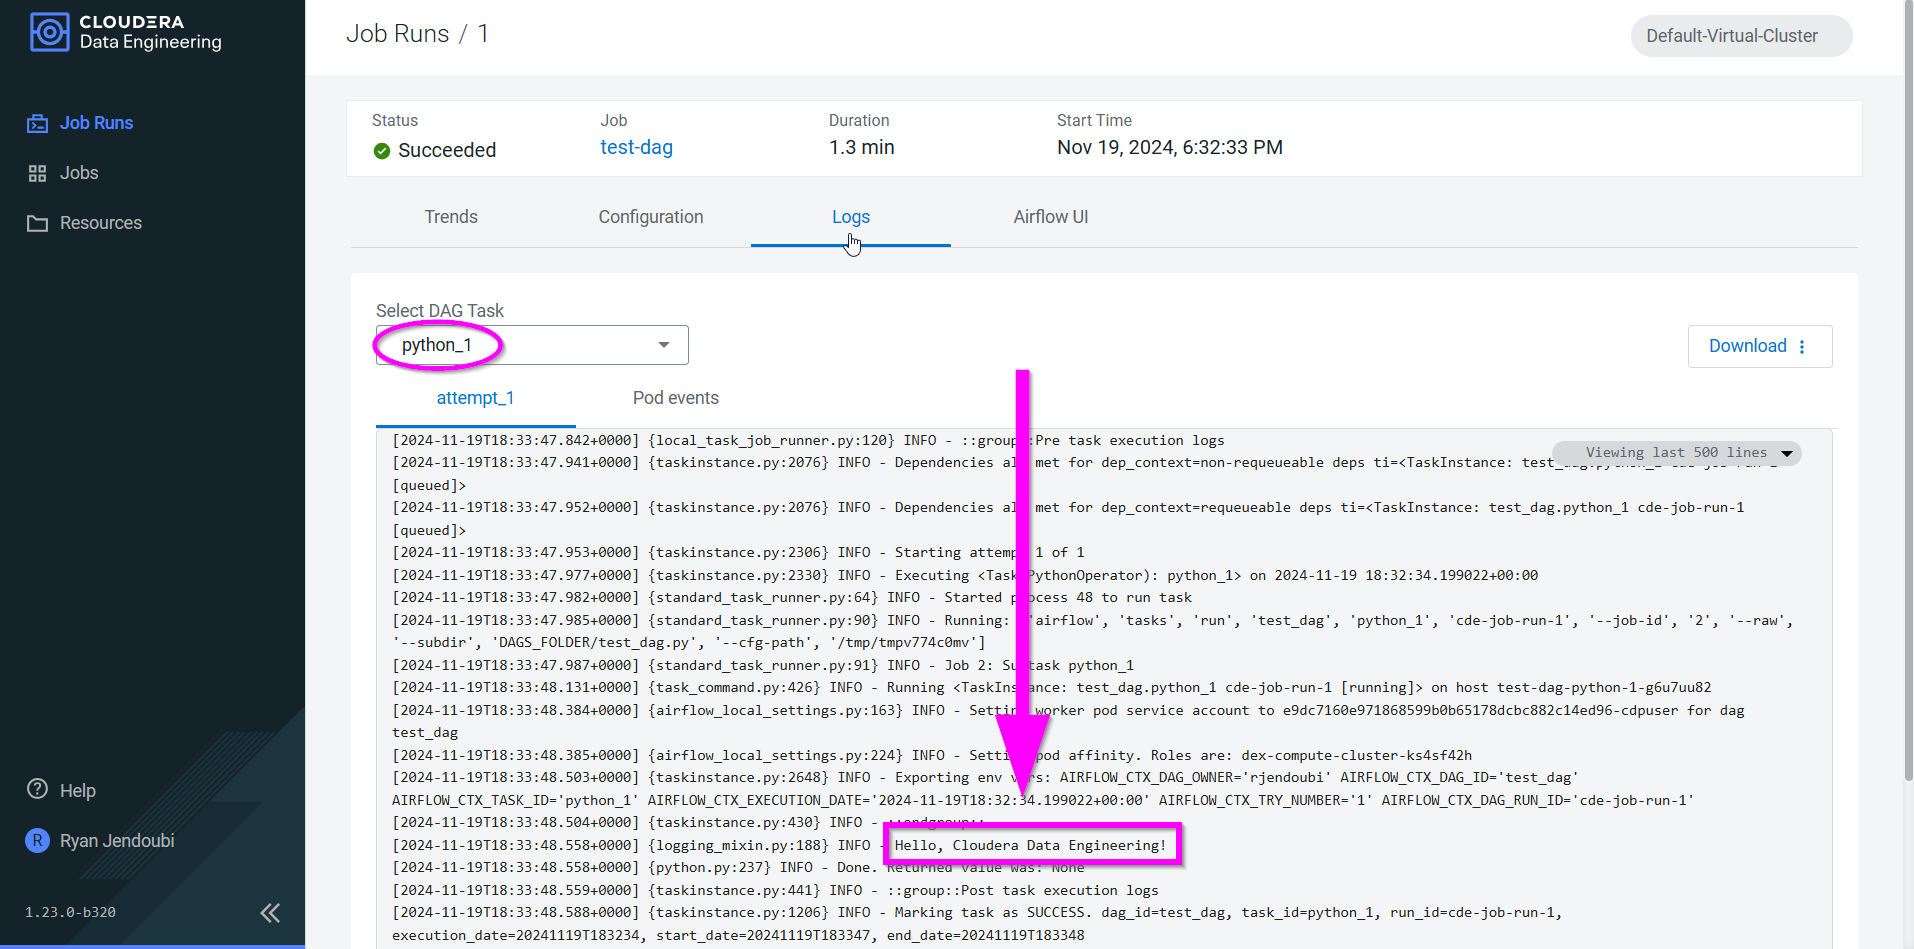Open the Default-Virtual-Cluster selector
This screenshot has width=1914, height=949.
click(x=1740, y=35)
